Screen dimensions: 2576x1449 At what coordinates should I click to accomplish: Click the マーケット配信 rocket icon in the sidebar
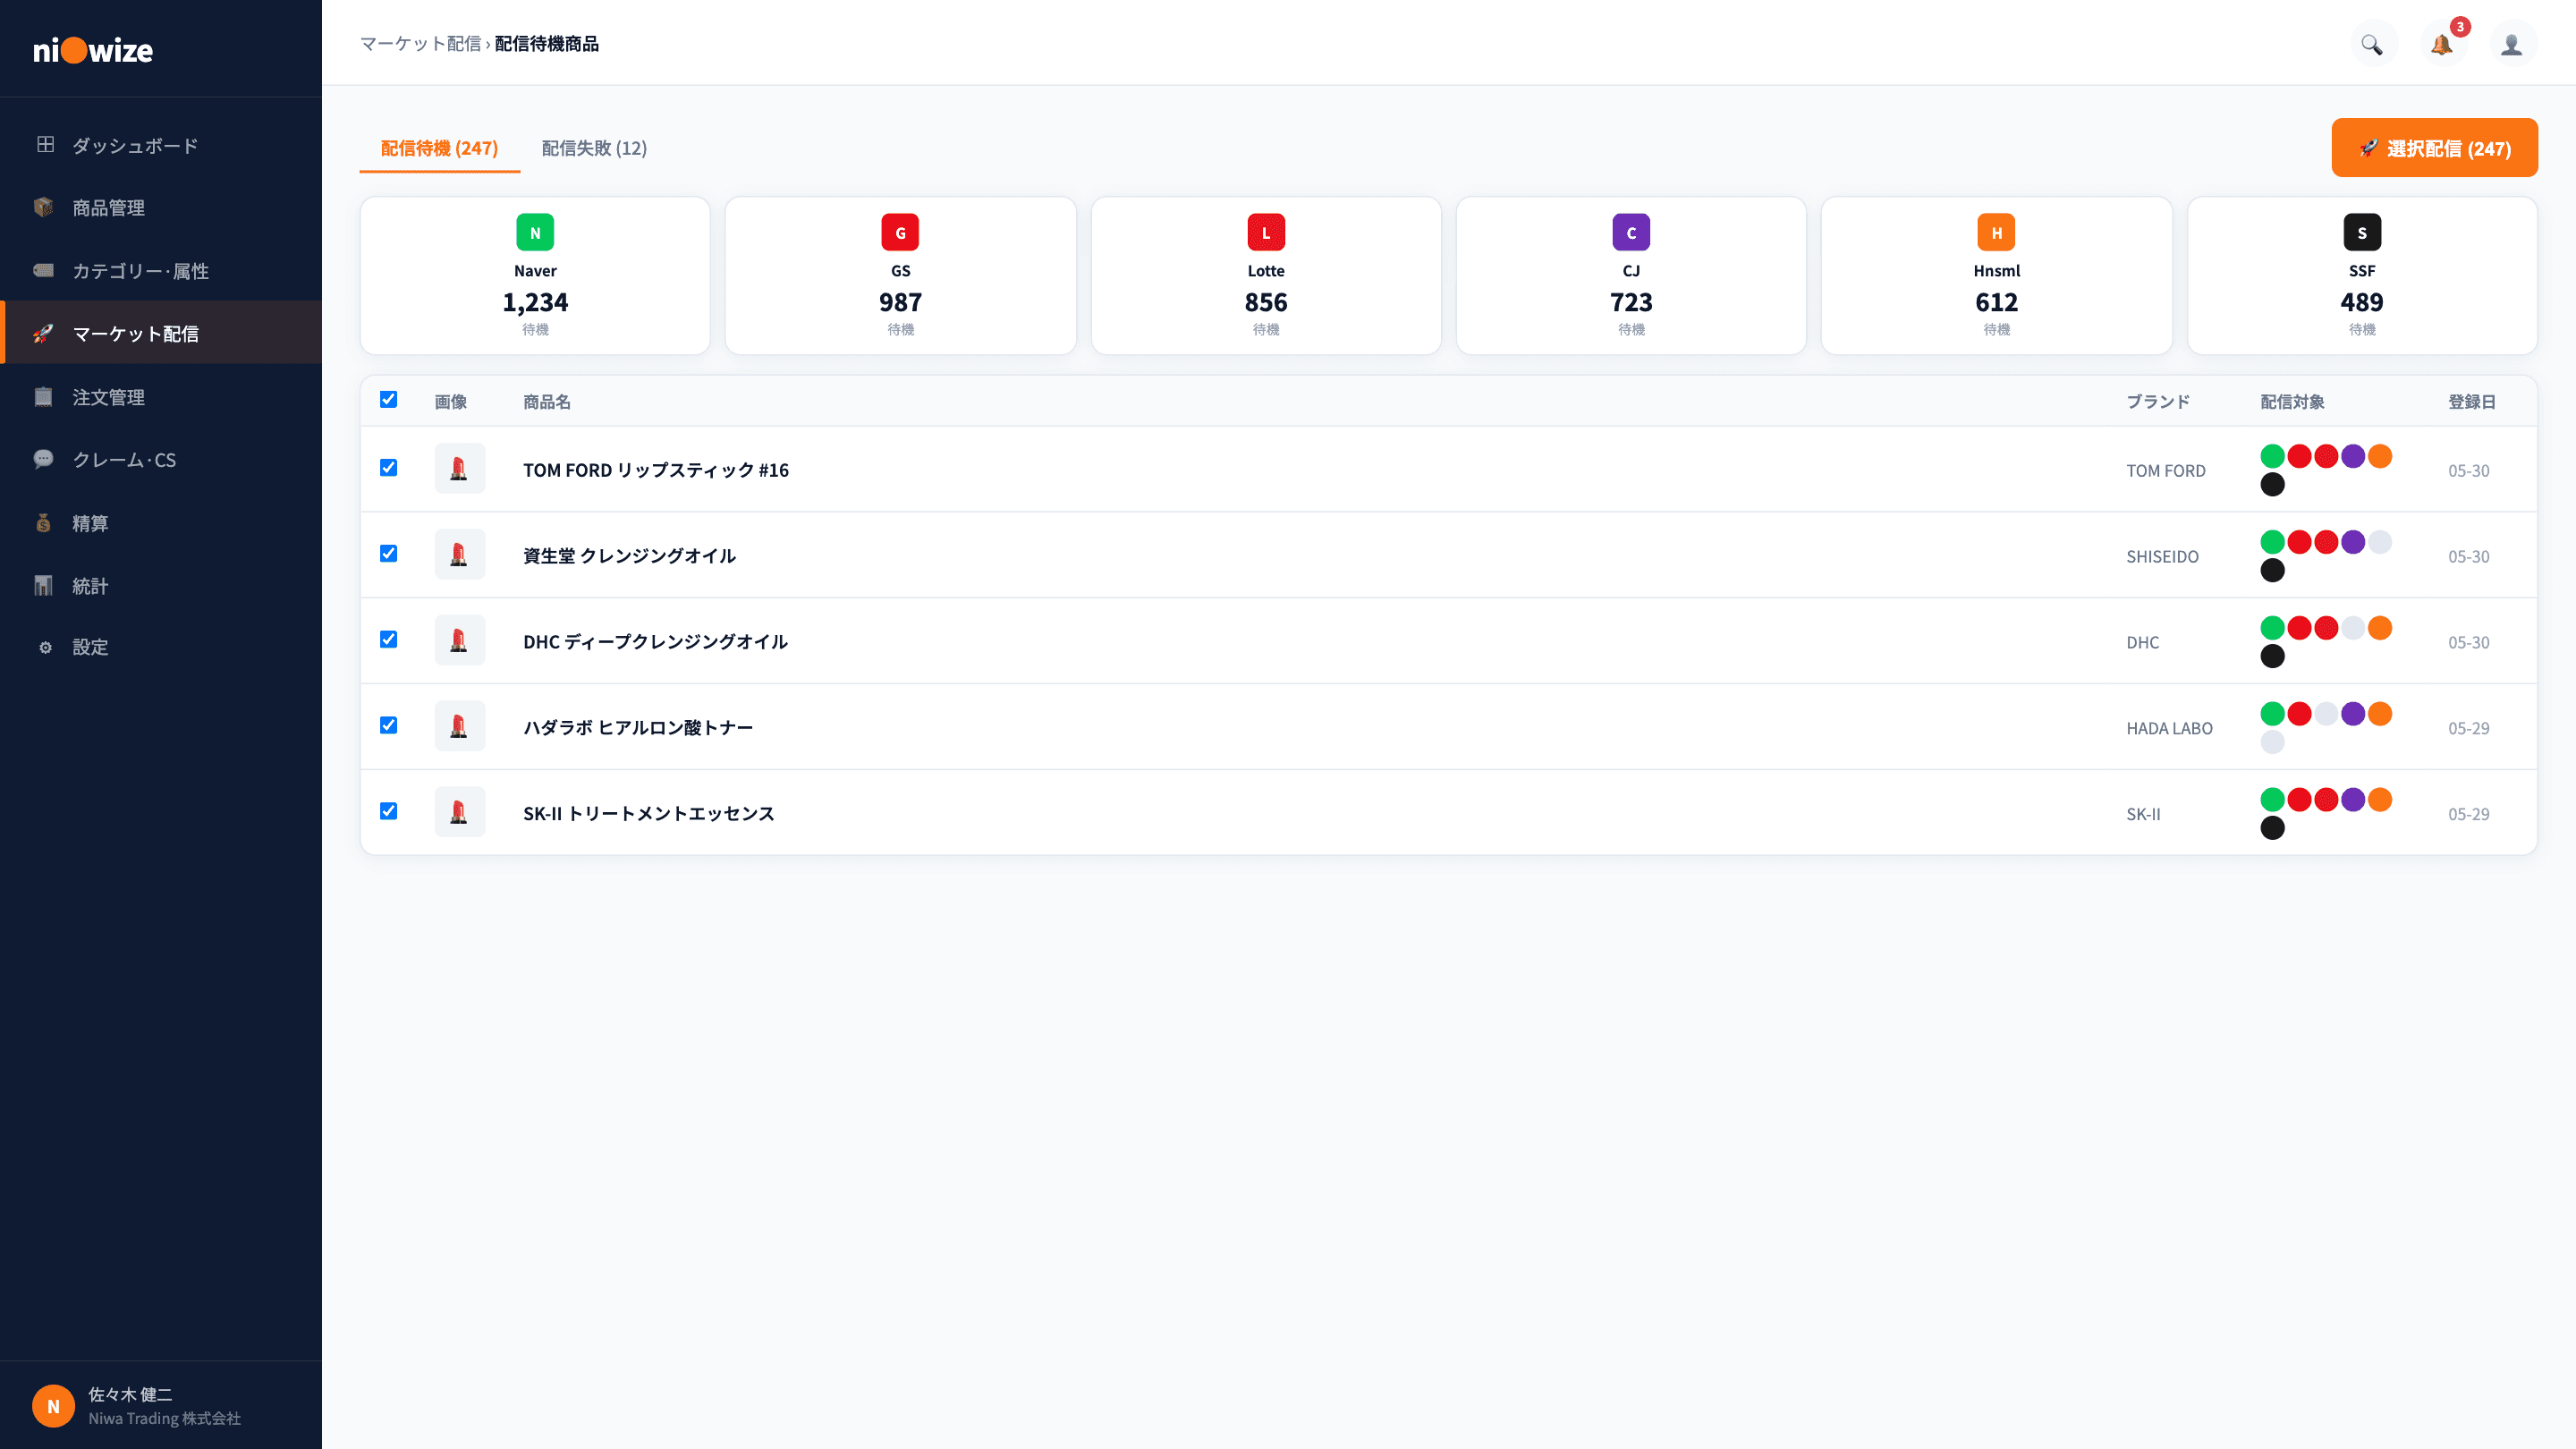tap(44, 333)
